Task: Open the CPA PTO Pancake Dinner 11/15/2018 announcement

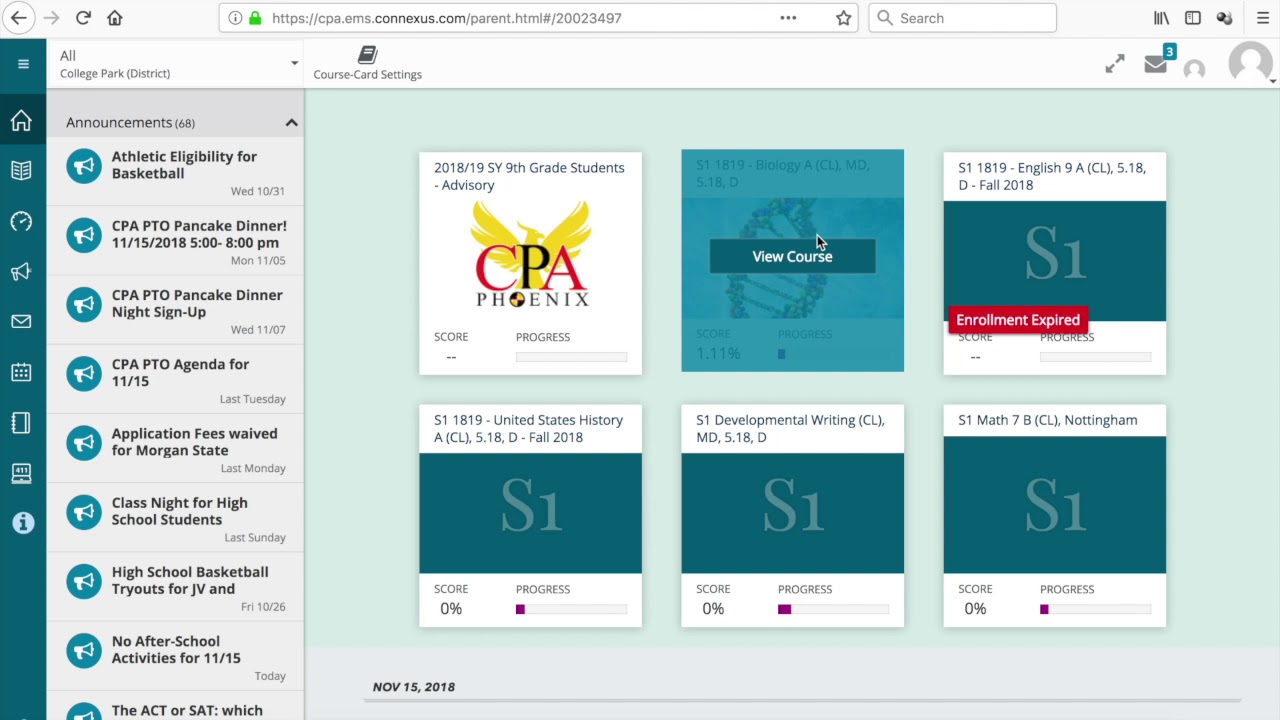Action: pyautogui.click(x=176, y=239)
